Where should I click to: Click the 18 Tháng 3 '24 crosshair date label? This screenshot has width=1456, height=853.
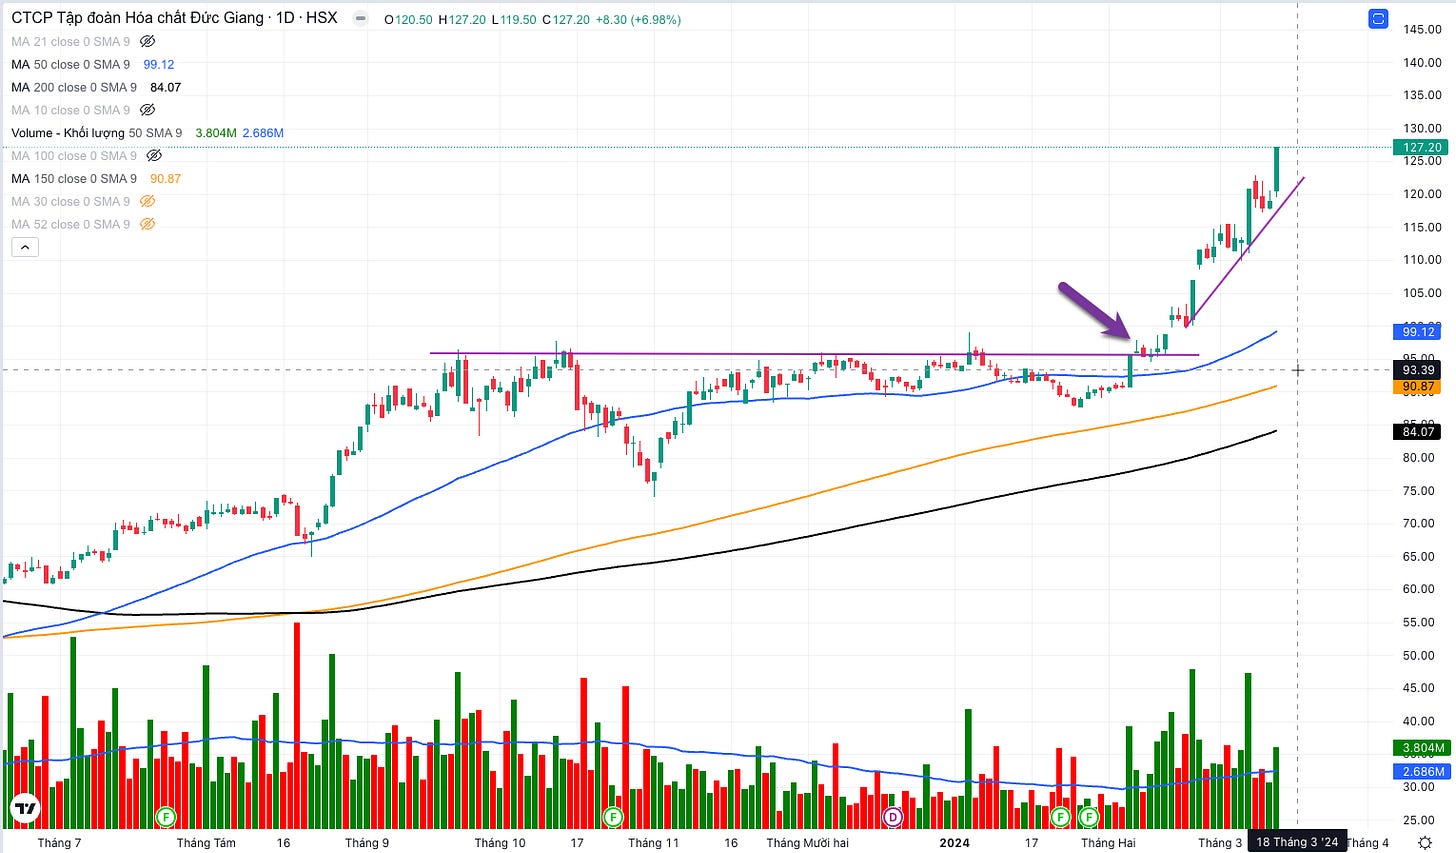(x=1297, y=842)
